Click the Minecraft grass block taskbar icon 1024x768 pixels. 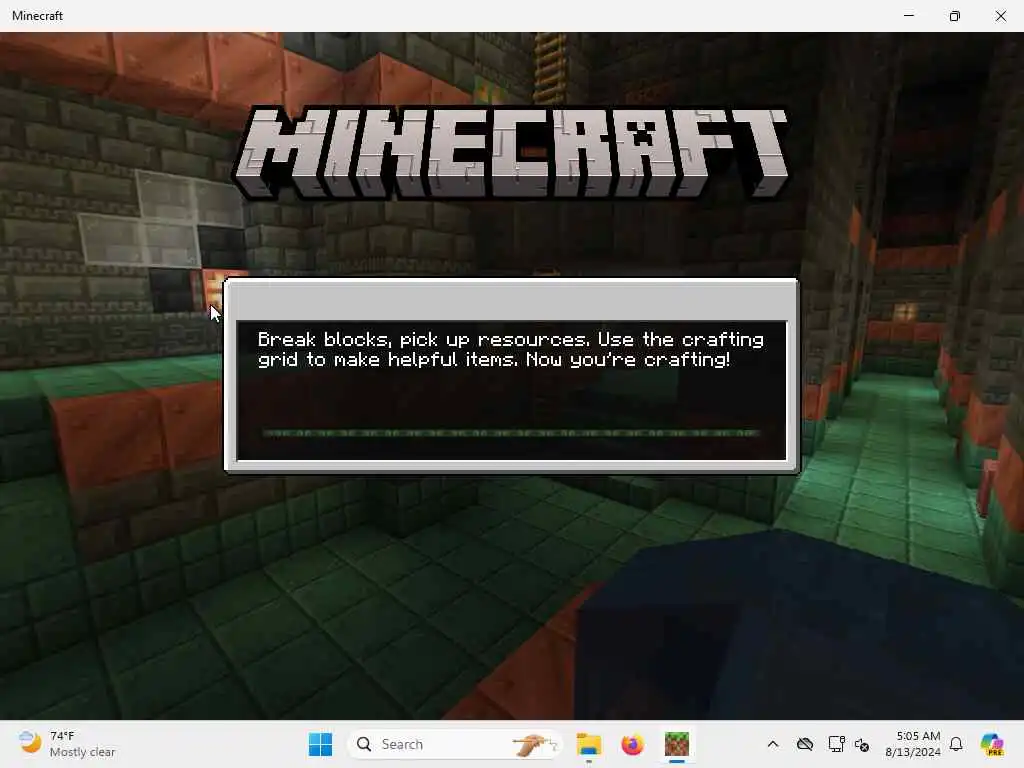pyautogui.click(x=677, y=744)
